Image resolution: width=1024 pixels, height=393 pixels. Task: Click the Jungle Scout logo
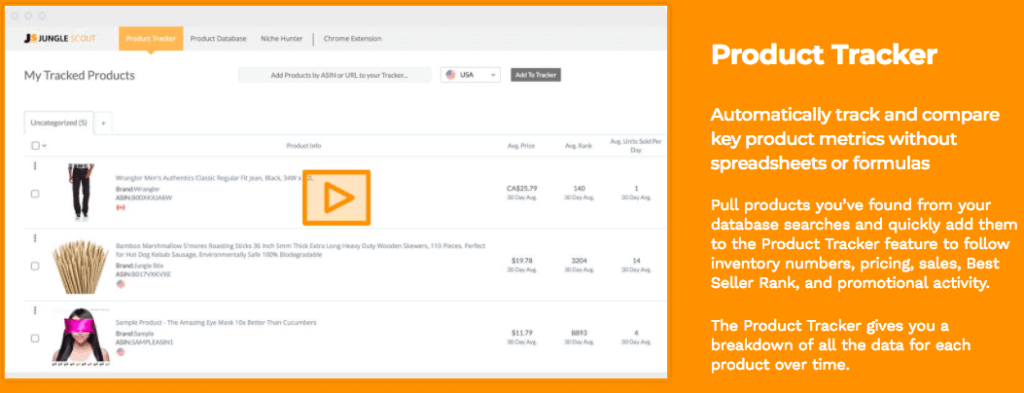tap(59, 39)
